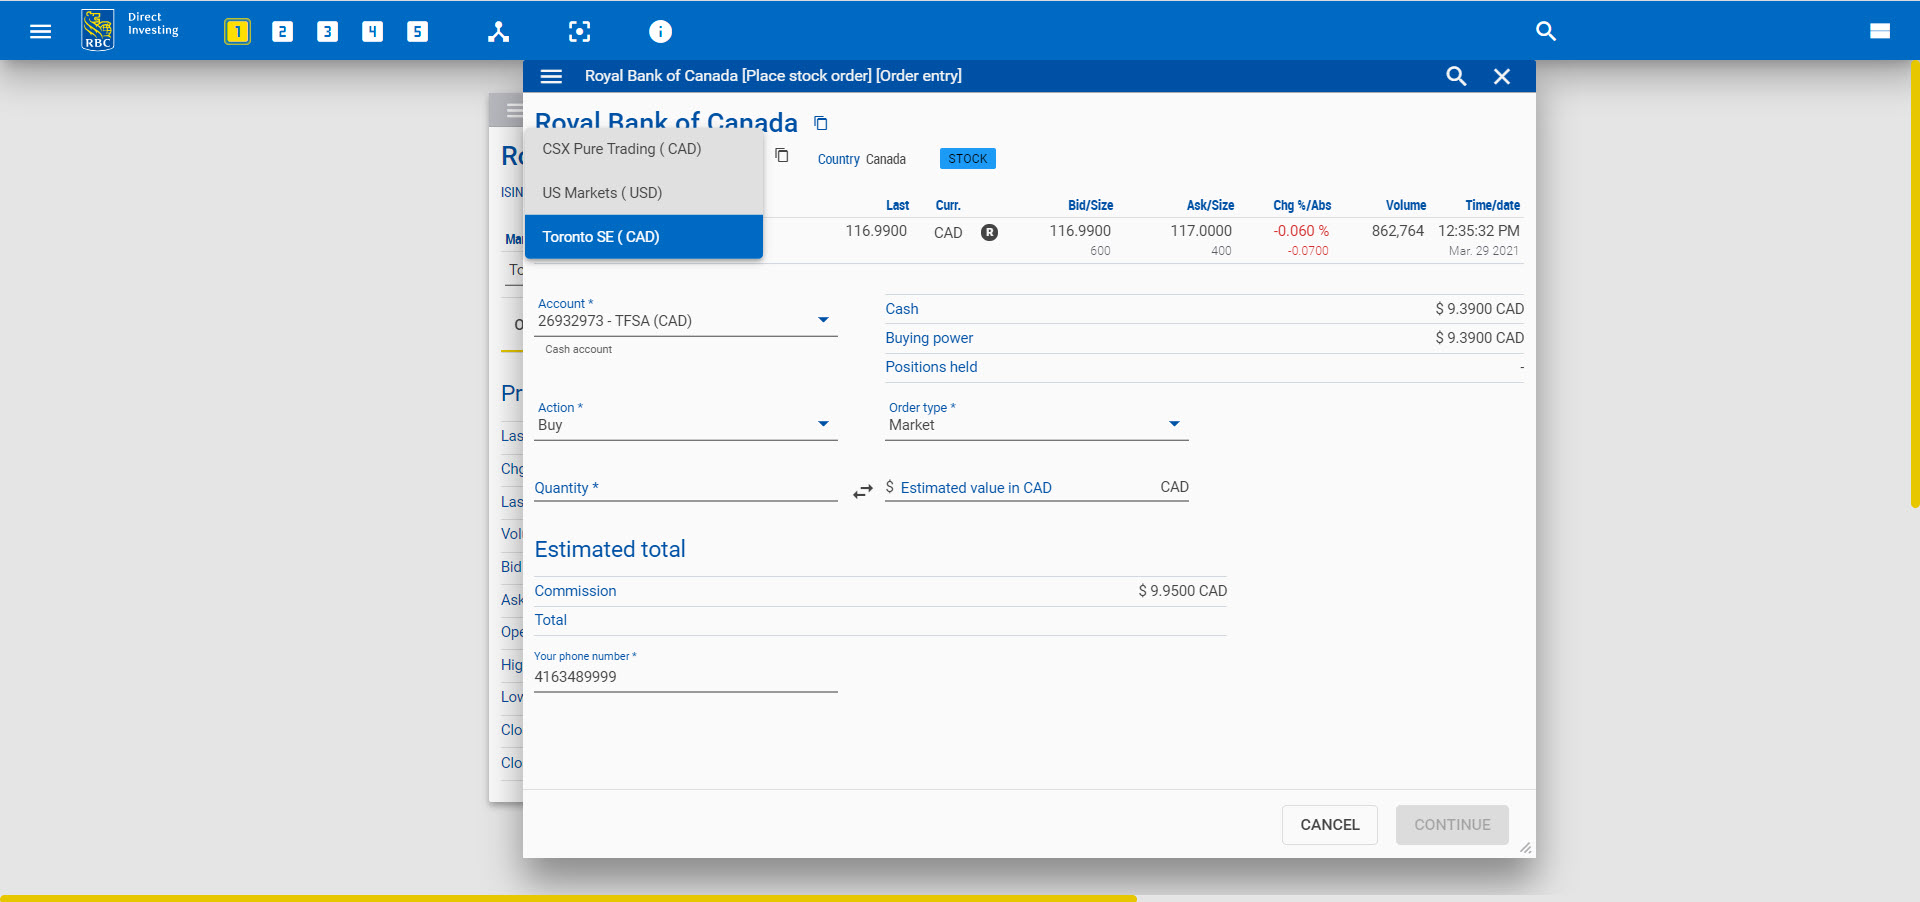The width and height of the screenshot is (1920, 902).
Task: Expand the Account dropdown
Action: pos(823,320)
